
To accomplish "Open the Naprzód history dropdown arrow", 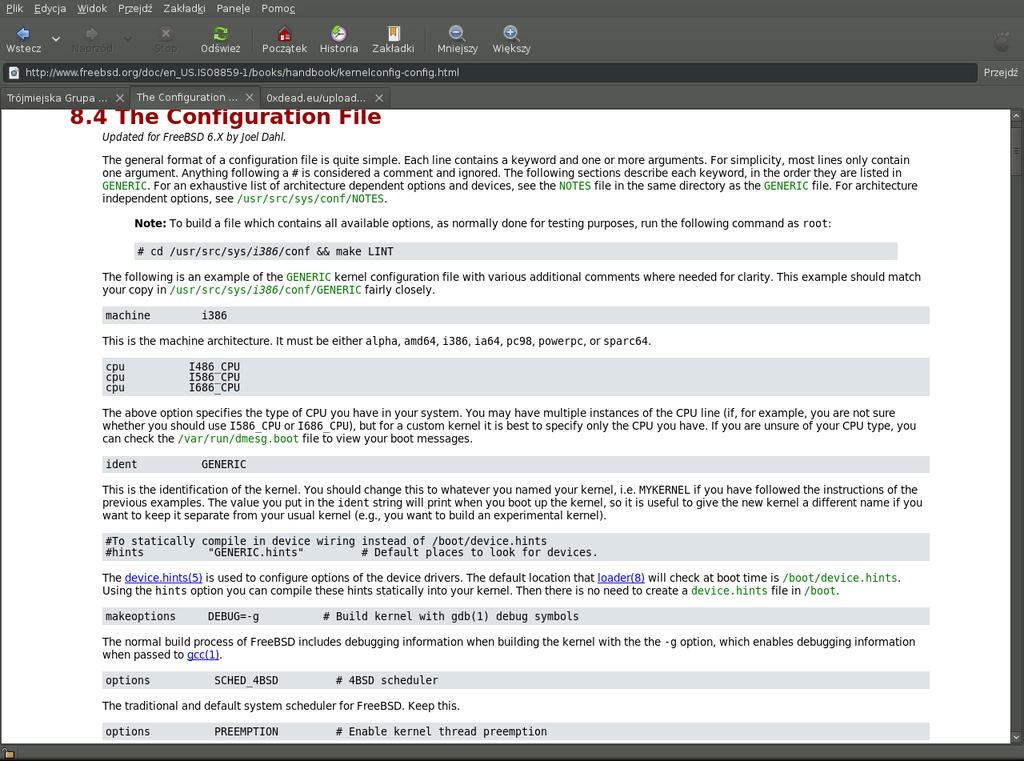I will (x=128, y=39).
